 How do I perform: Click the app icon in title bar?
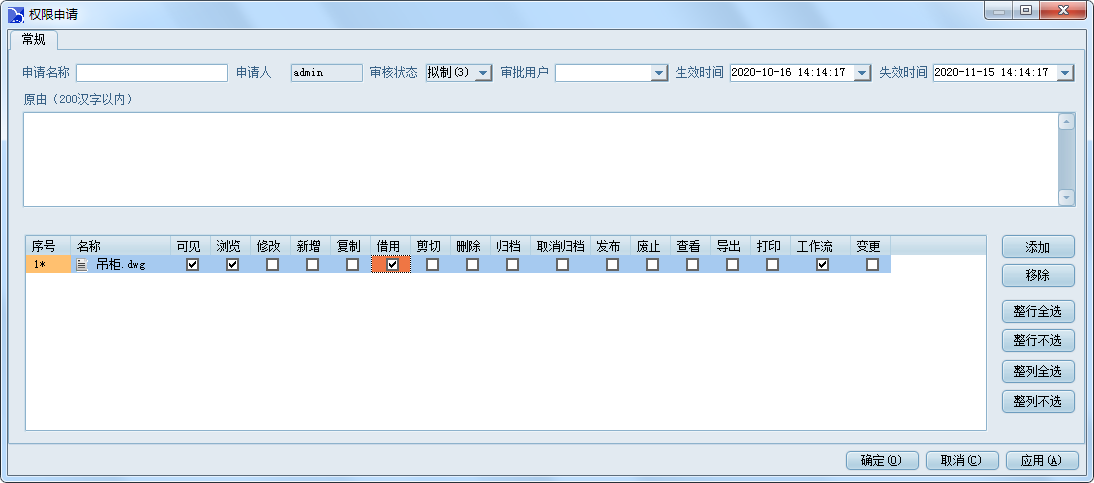(17, 13)
